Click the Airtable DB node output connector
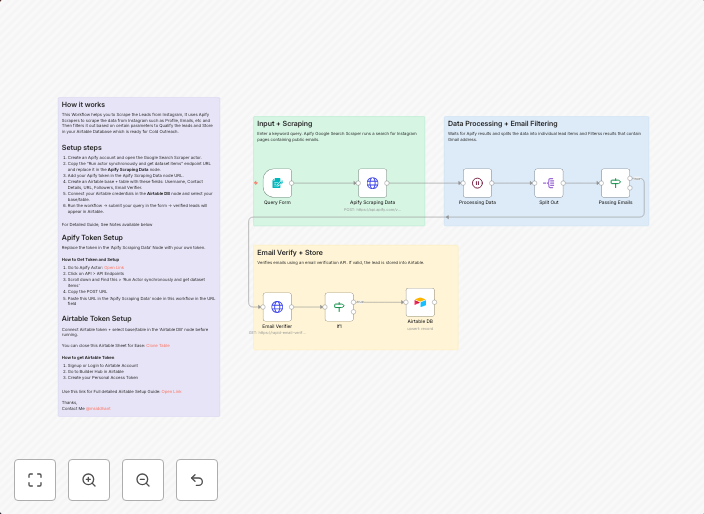 [x=435, y=303]
